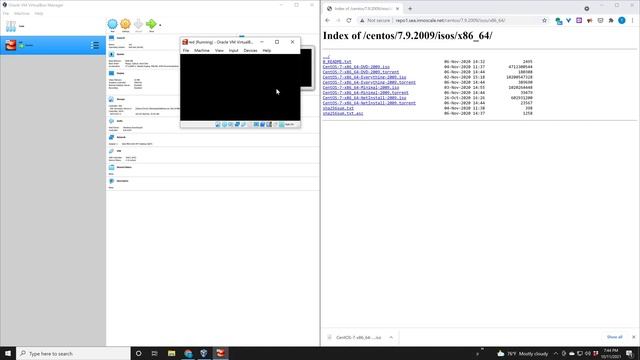Click CentOS-7-x86_64-NetInstall-2009.torrent link
Viewport: 640px width, 360px height.
point(369,103)
